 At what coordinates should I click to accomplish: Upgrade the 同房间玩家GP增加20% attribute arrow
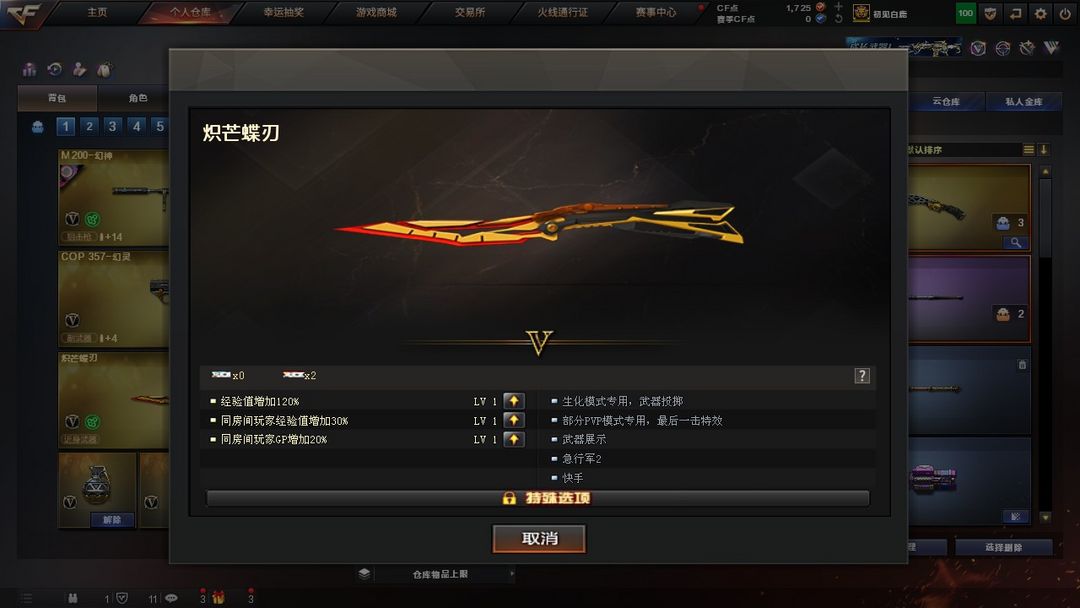click(514, 439)
